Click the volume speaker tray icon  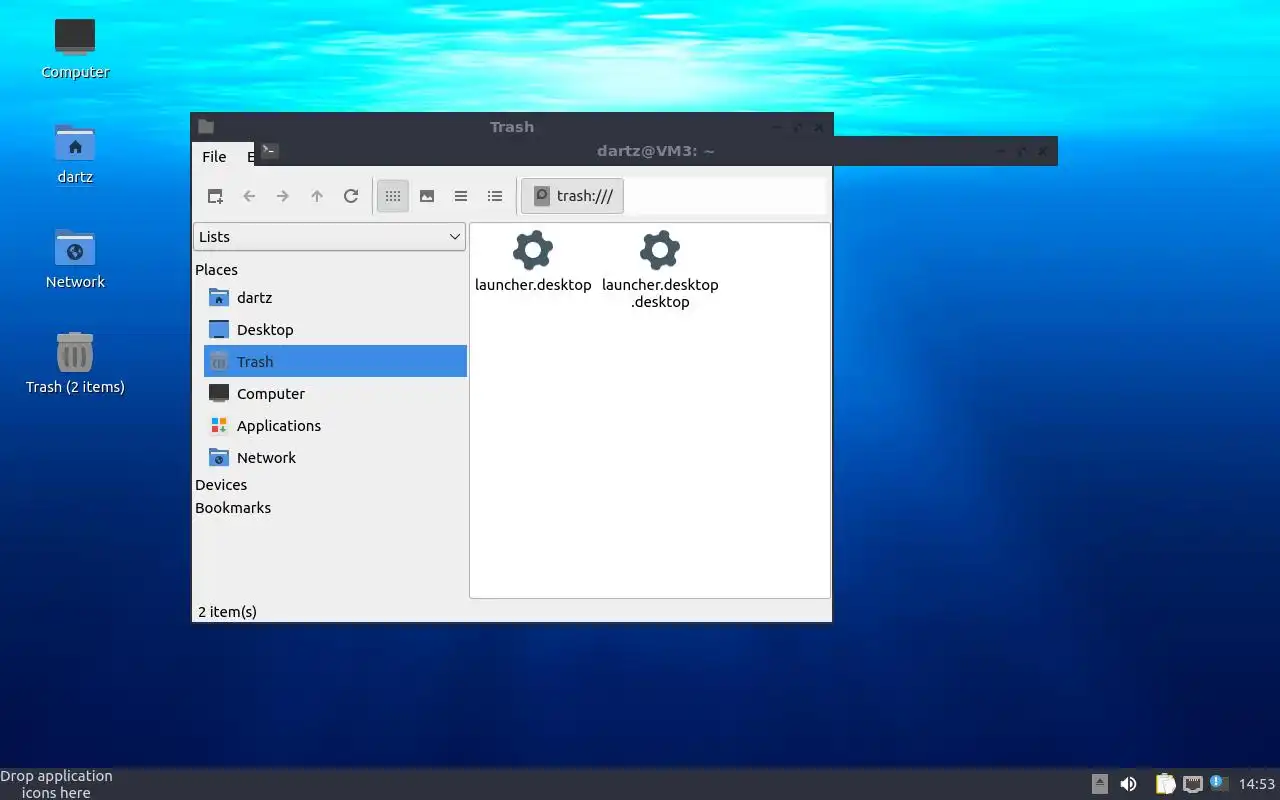point(1128,784)
